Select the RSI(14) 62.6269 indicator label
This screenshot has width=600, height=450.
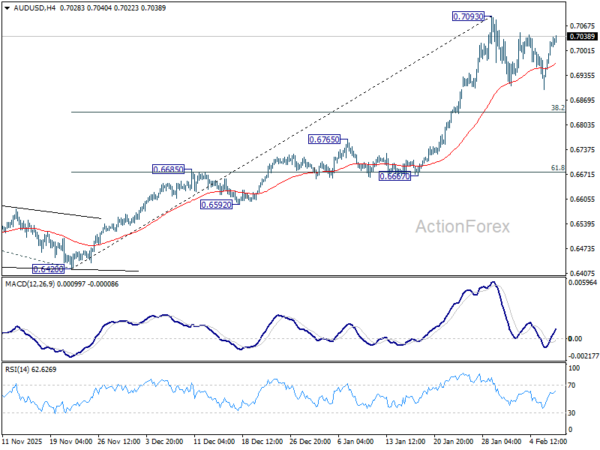point(31,370)
